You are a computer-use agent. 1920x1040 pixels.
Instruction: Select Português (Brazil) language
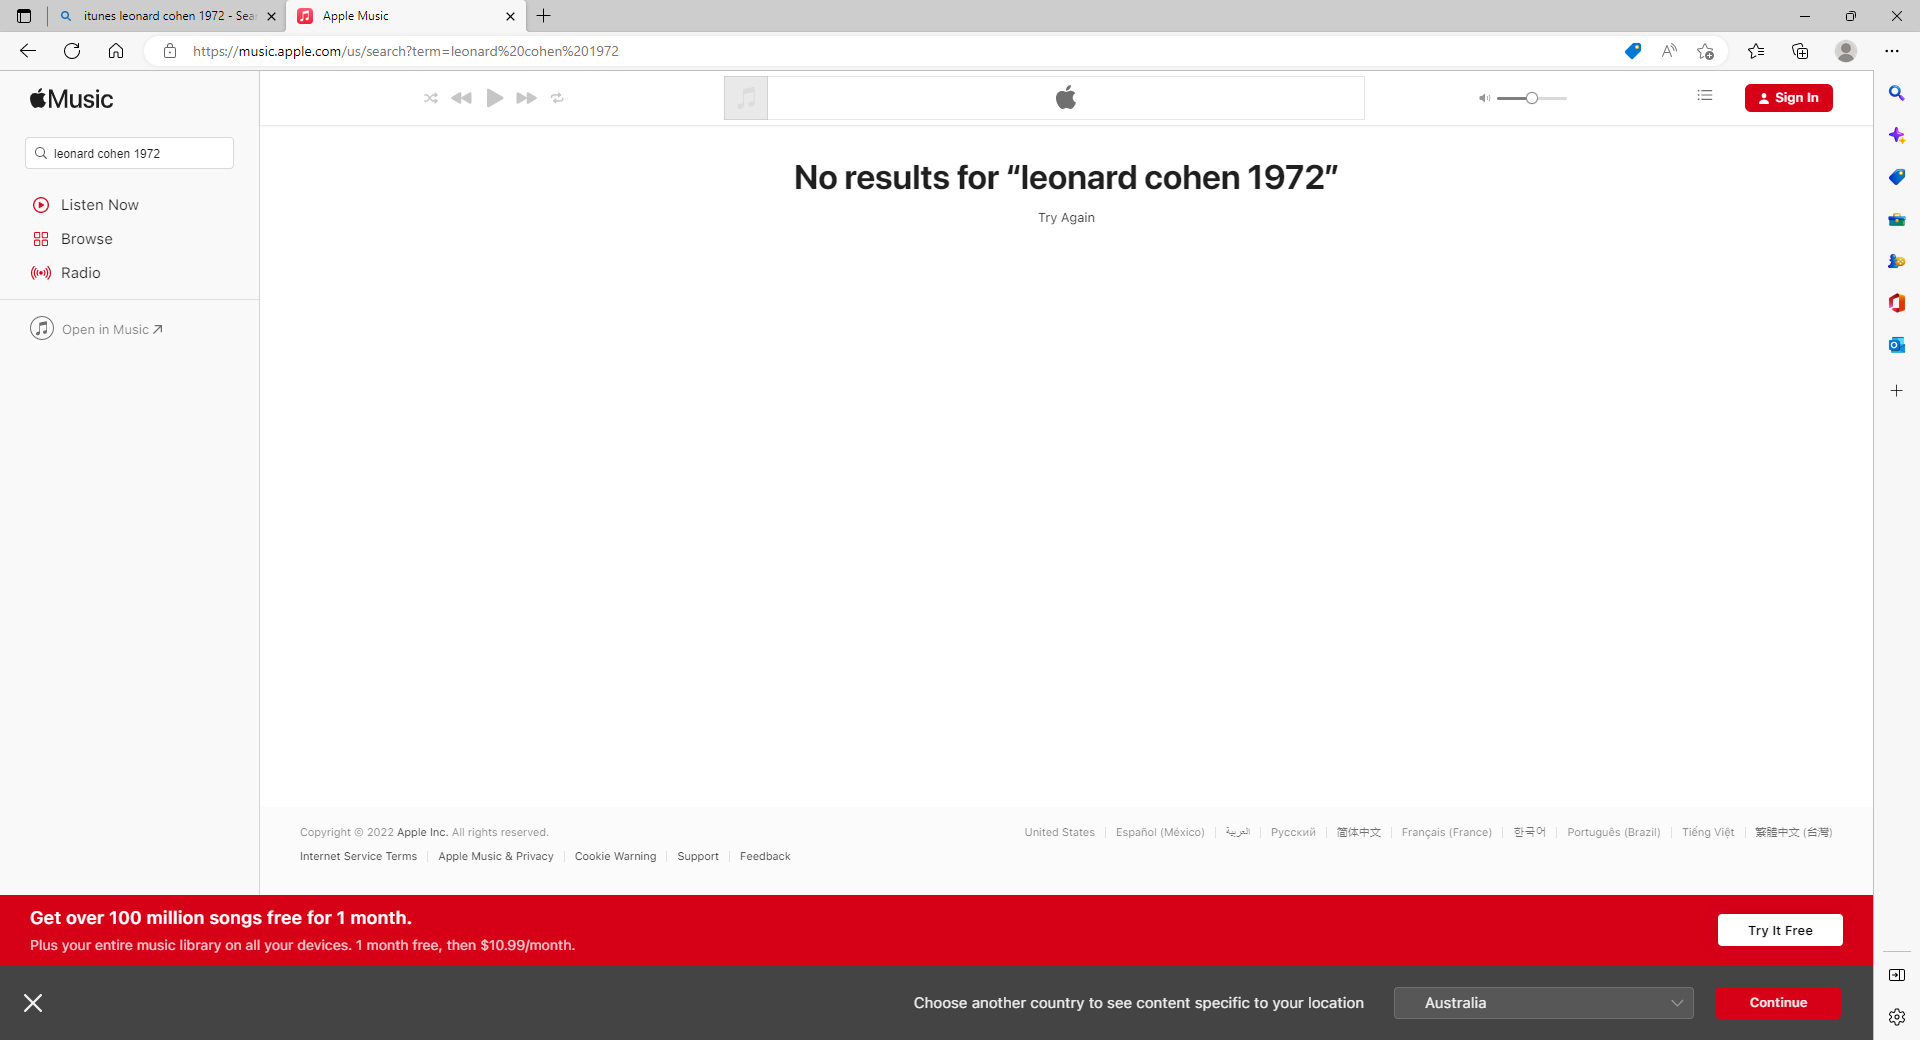point(1613,832)
